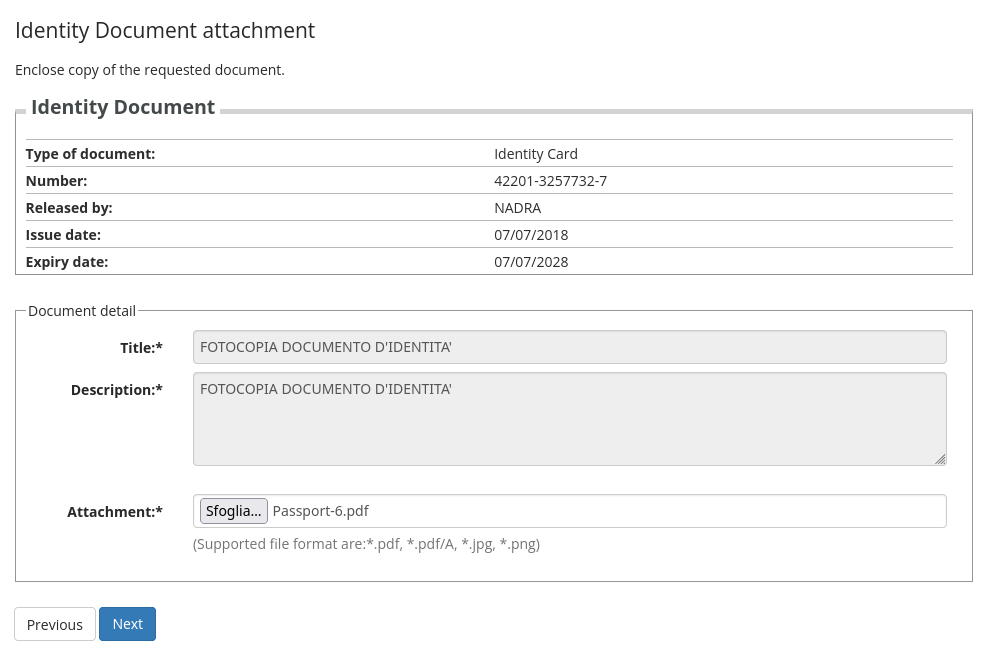Click the Description field label
This screenshot has width=988, height=649.
point(116,389)
